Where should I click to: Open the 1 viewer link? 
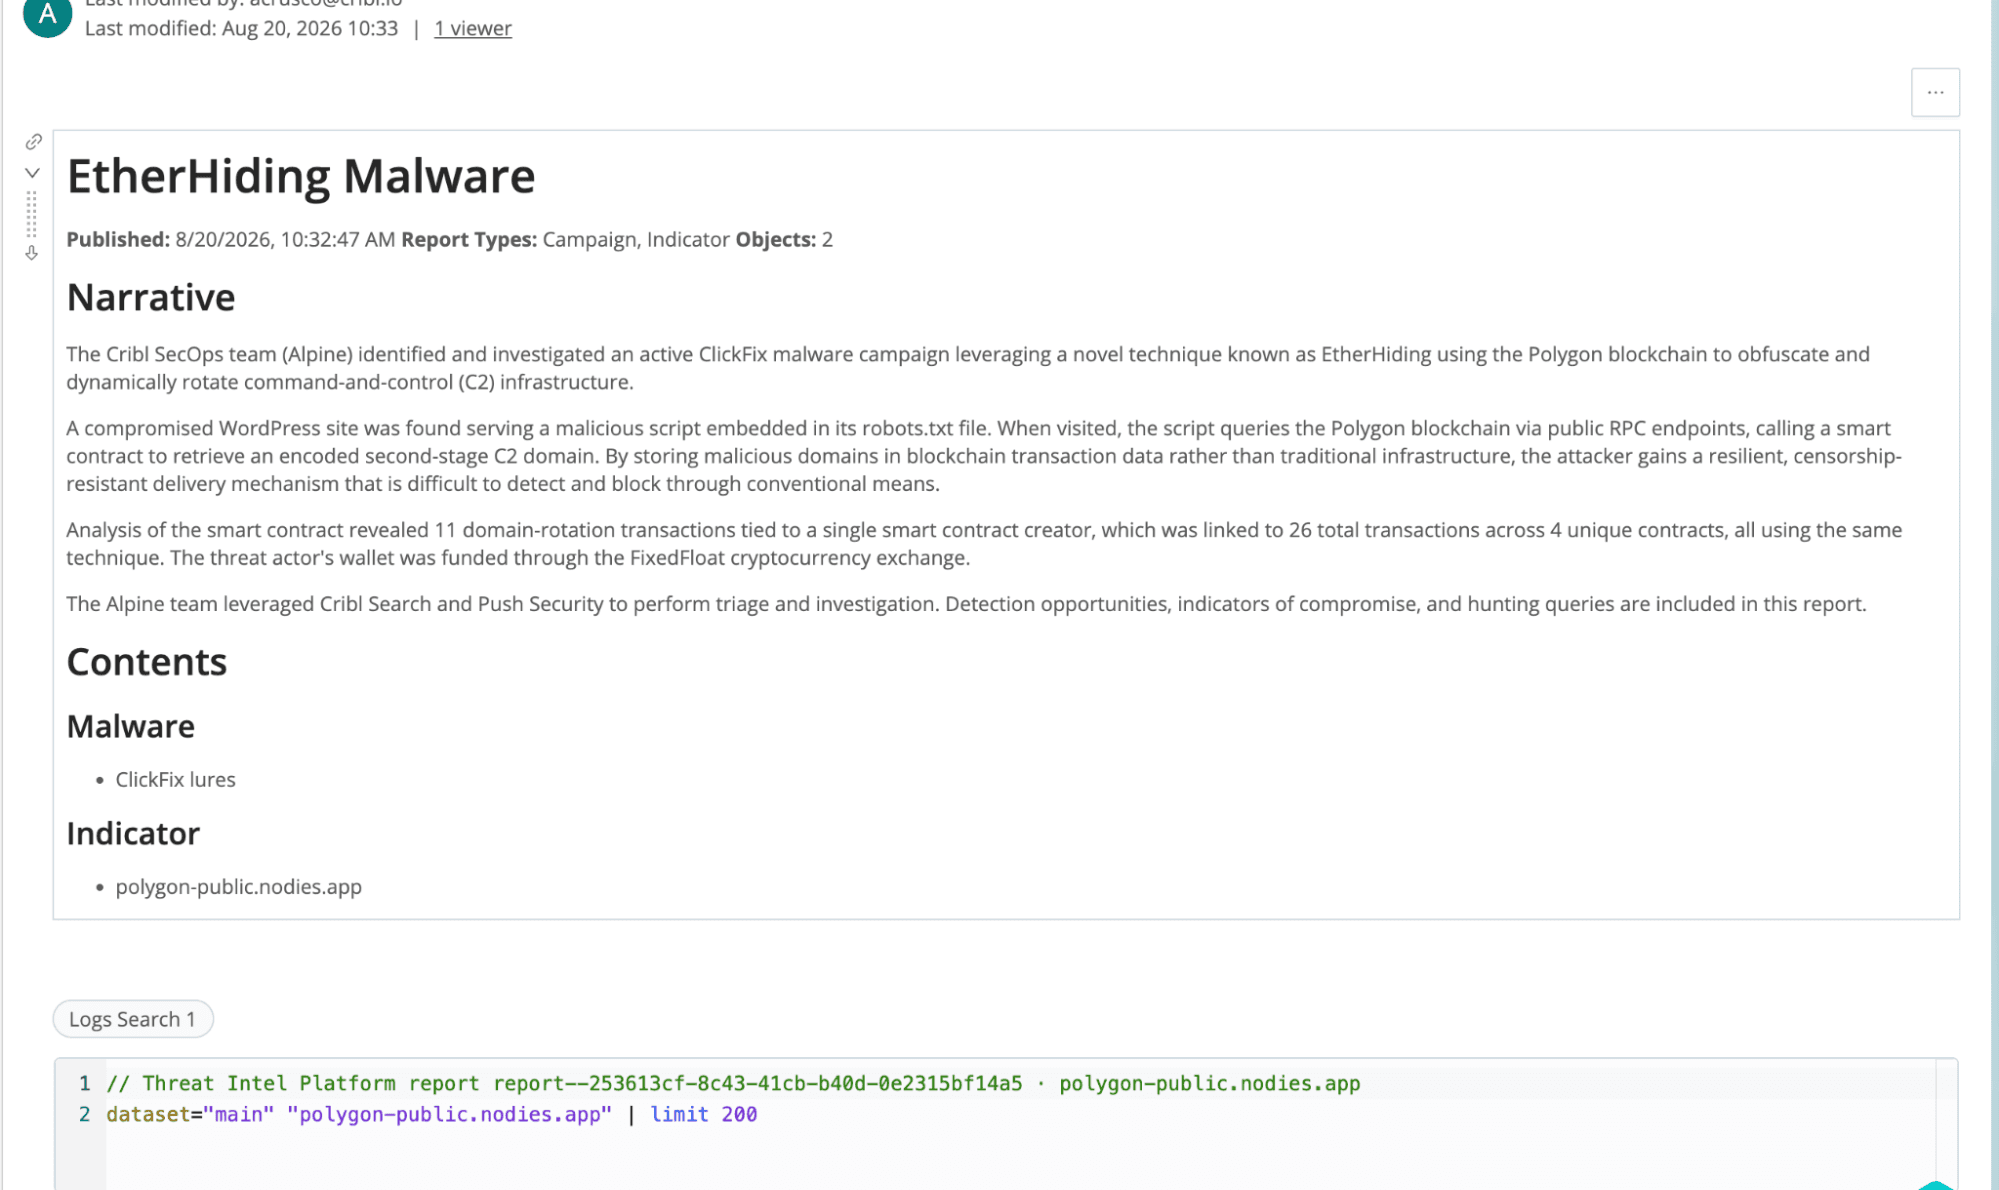[x=473, y=28]
